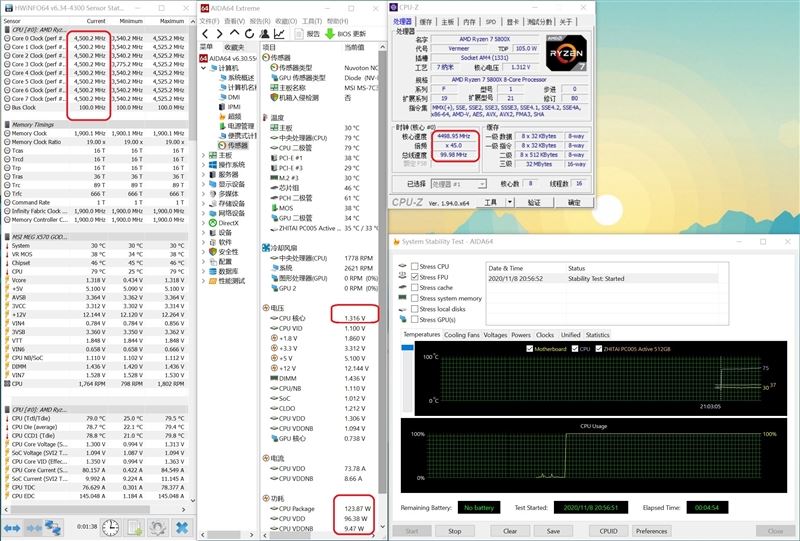The width and height of the screenshot is (800, 541).
Task: Open CPU-Z 工具 dropdown arrow
Action: point(509,202)
